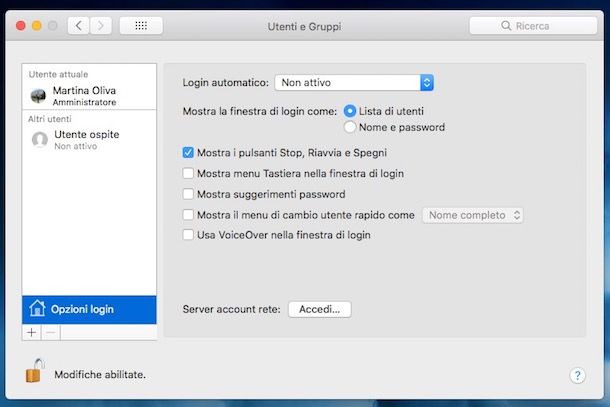Open the Login automatico dropdown

point(354,82)
